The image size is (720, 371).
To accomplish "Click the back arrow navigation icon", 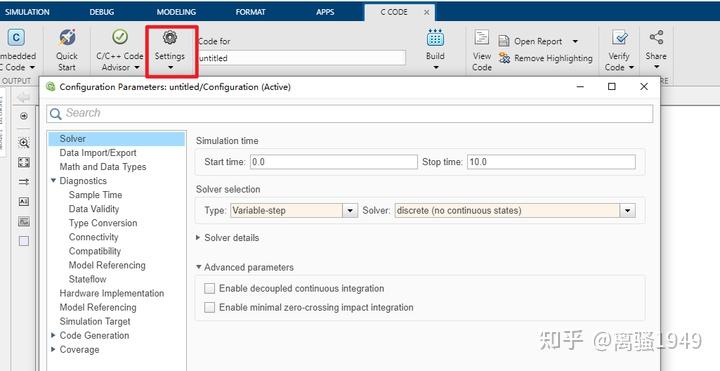I will point(23,97).
